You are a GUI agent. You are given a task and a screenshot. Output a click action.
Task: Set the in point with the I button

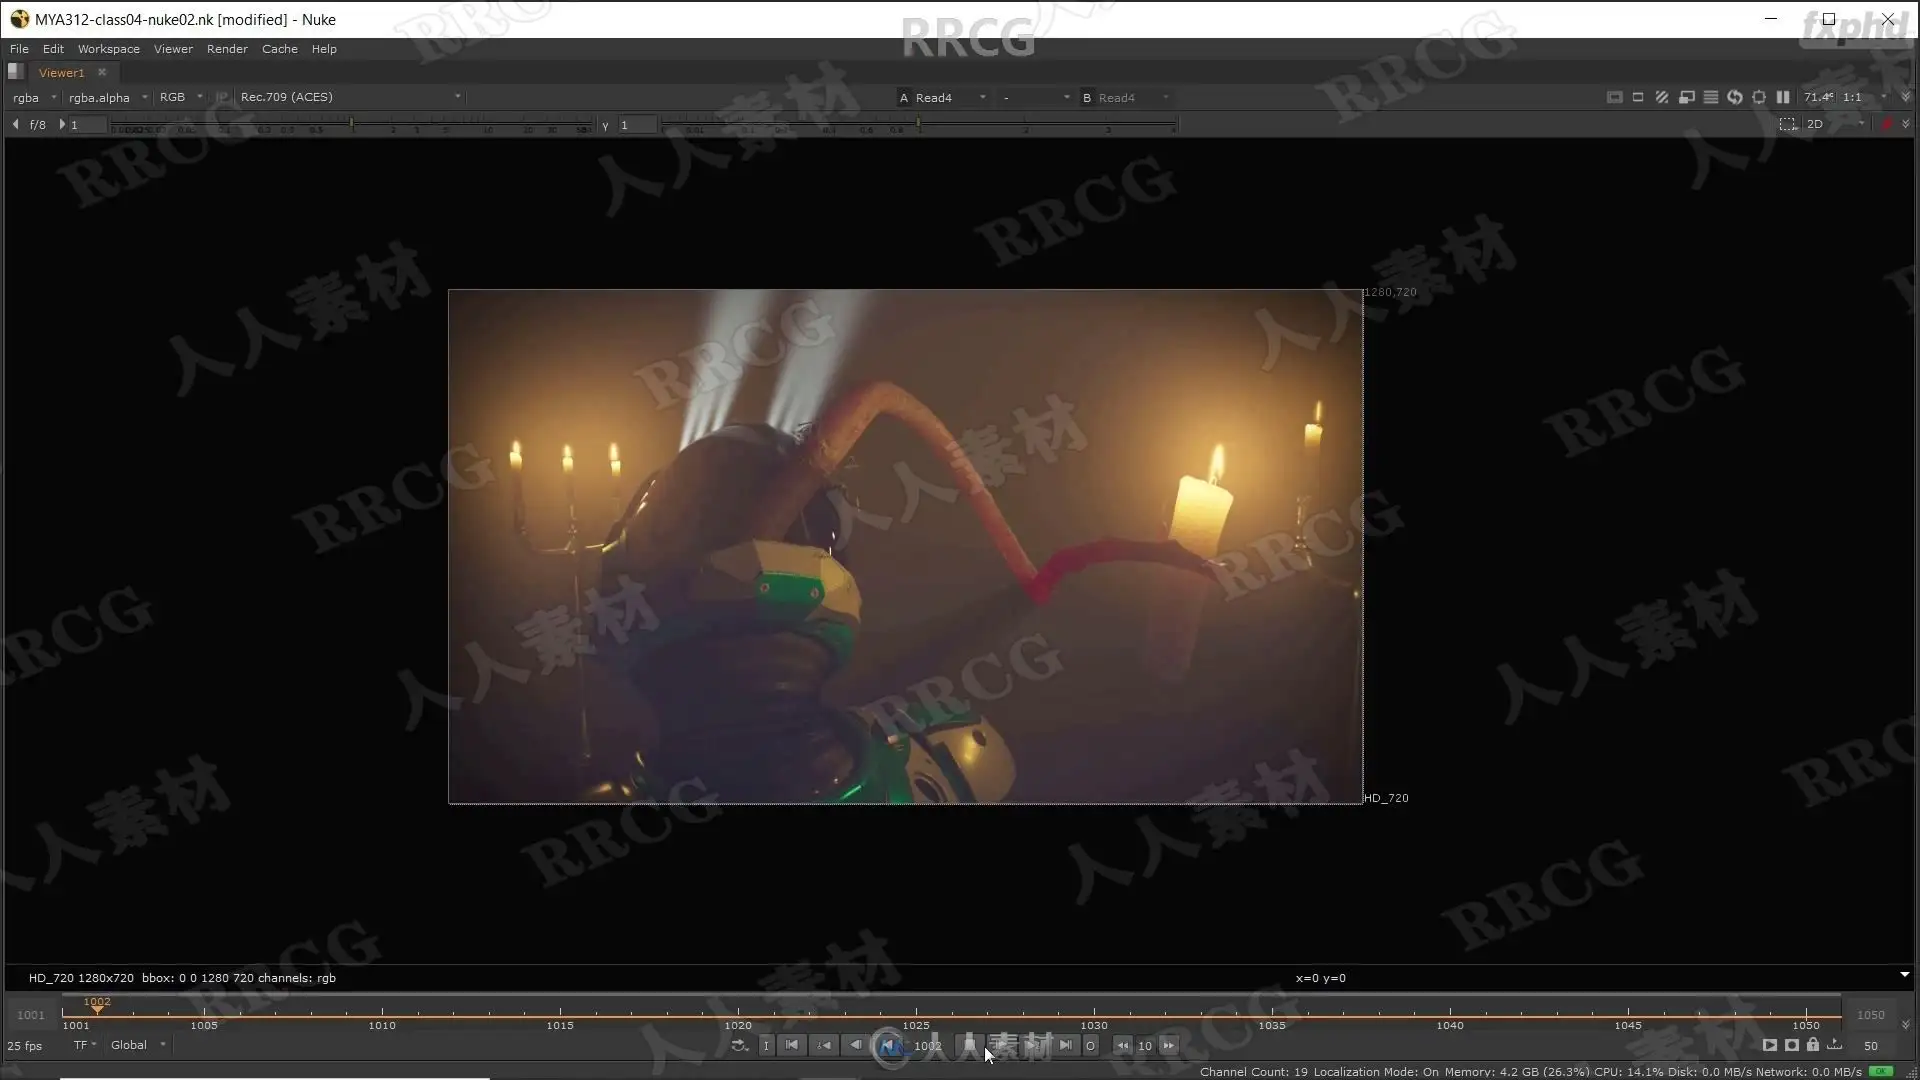pos(766,1045)
